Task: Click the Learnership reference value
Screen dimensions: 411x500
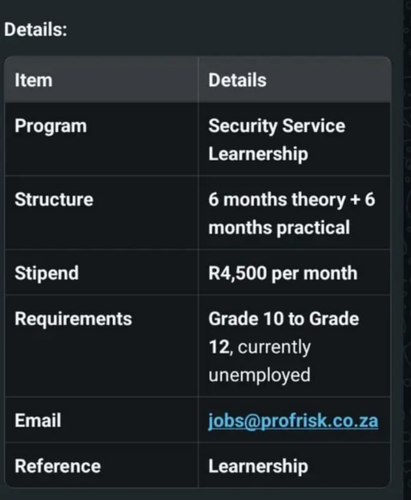Action: click(x=258, y=467)
